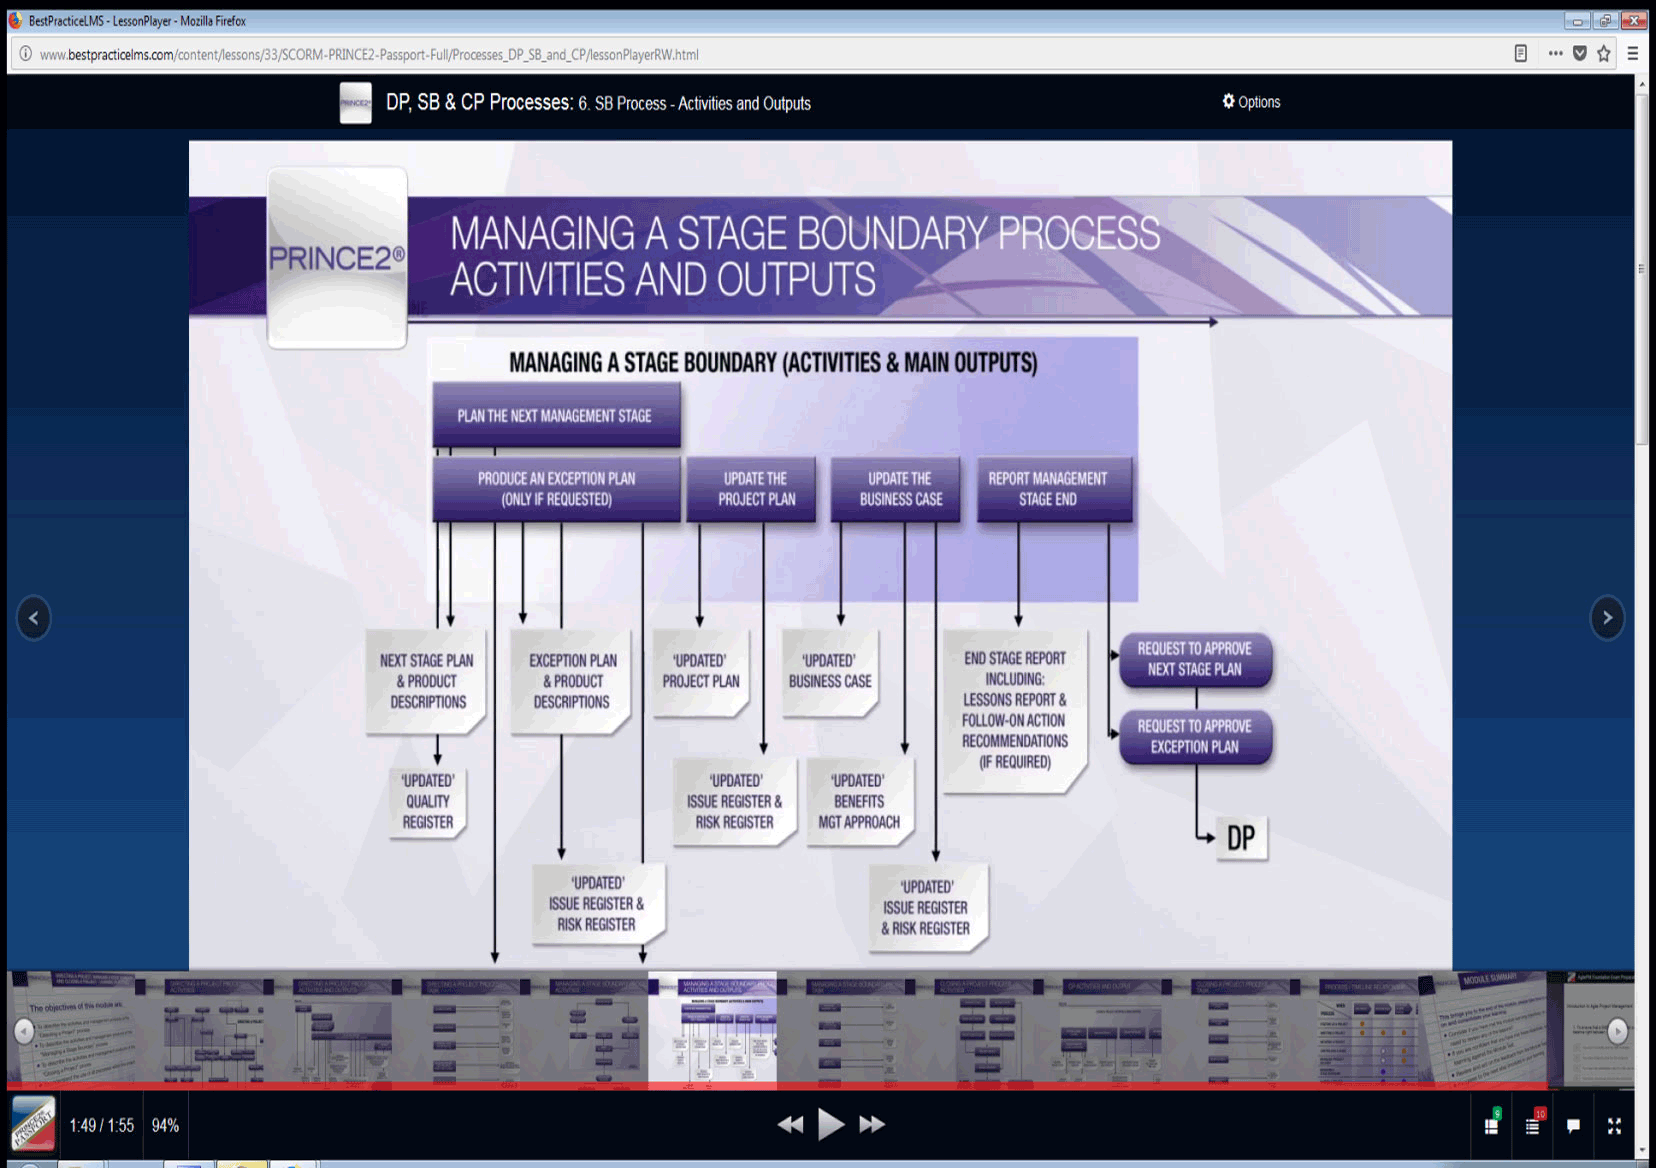Screen dimensions: 1656x1168
Task: Click the page info icon in address bar
Action: click(23, 54)
